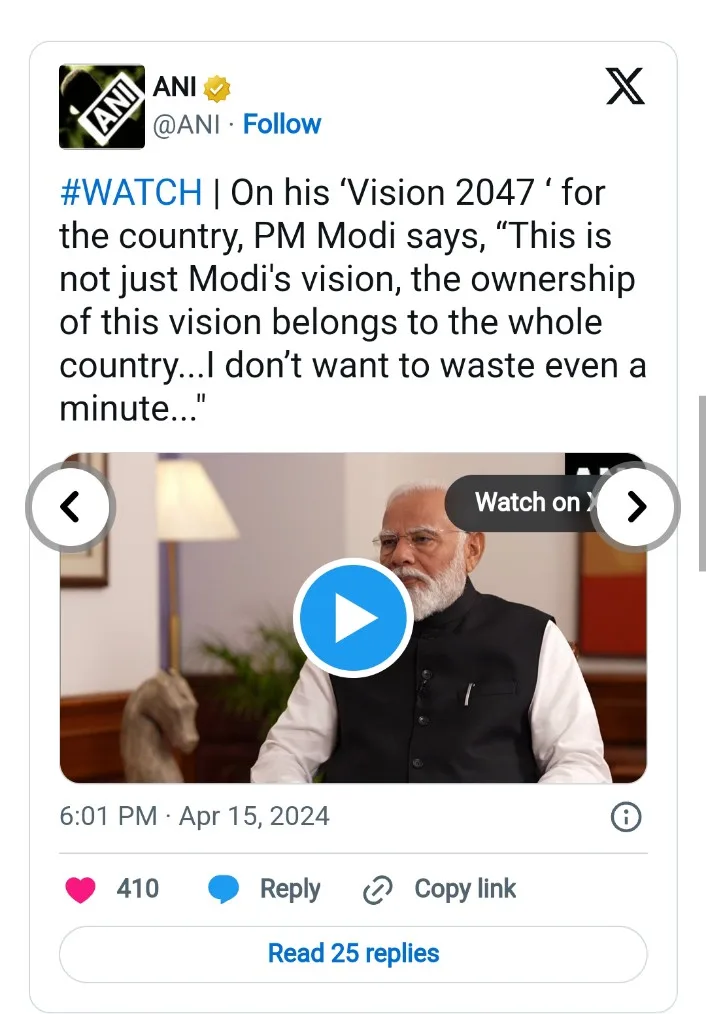
Task: Open the #WATCH hashtag
Action: click(131, 193)
